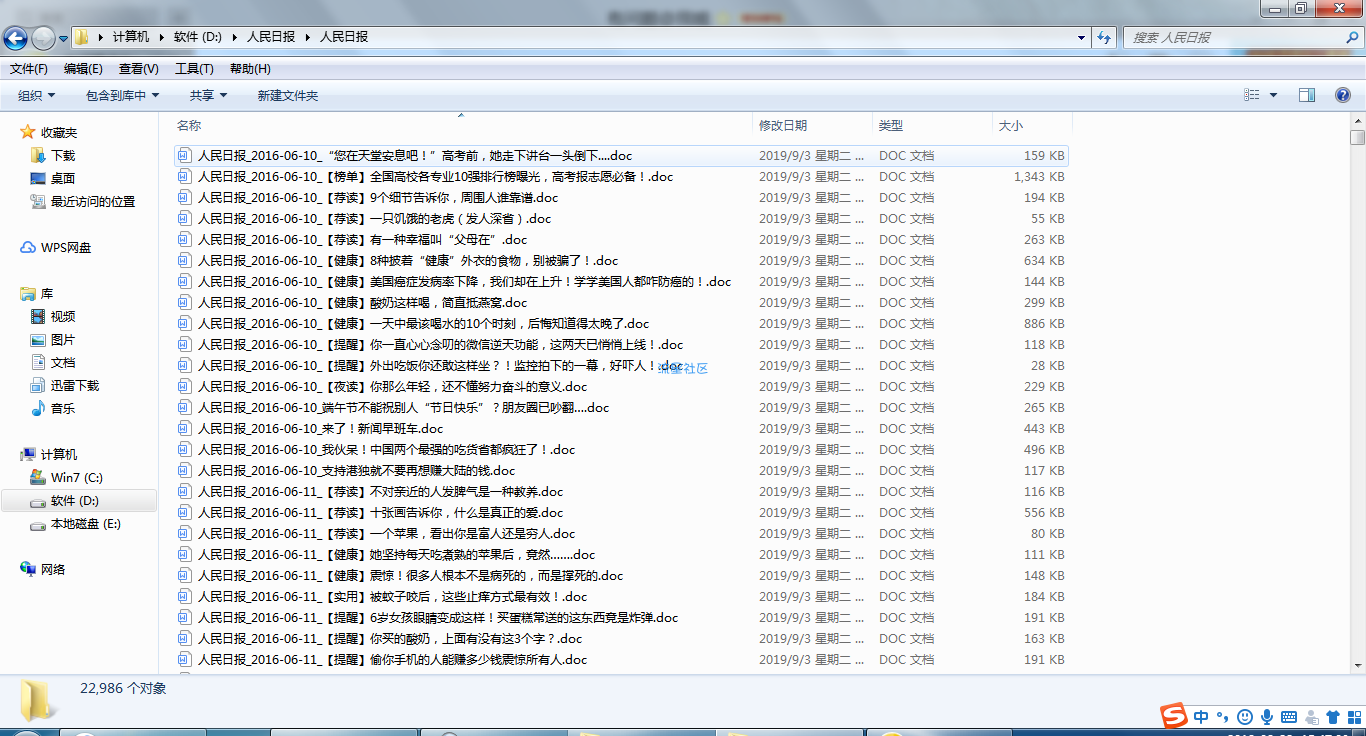
Task: Select file 来了！新闻早班车.doc
Action: click(320, 428)
